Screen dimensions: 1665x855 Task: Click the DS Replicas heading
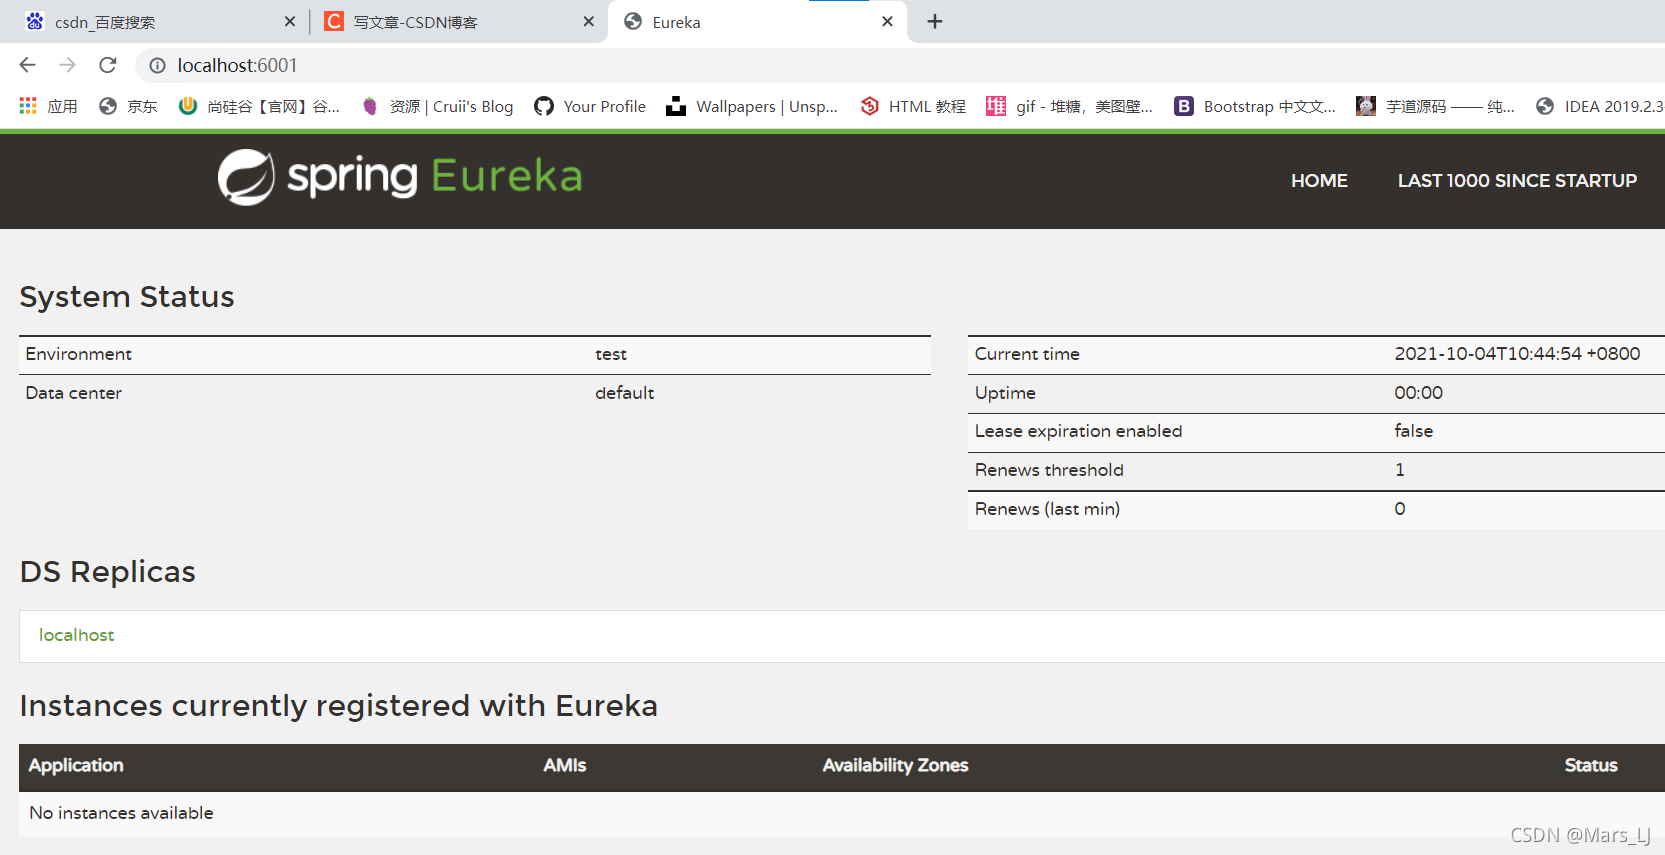(108, 572)
